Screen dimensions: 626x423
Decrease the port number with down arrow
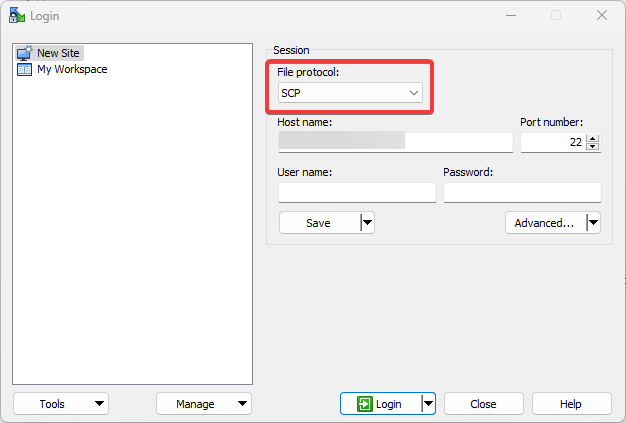pyautogui.click(x=593, y=146)
